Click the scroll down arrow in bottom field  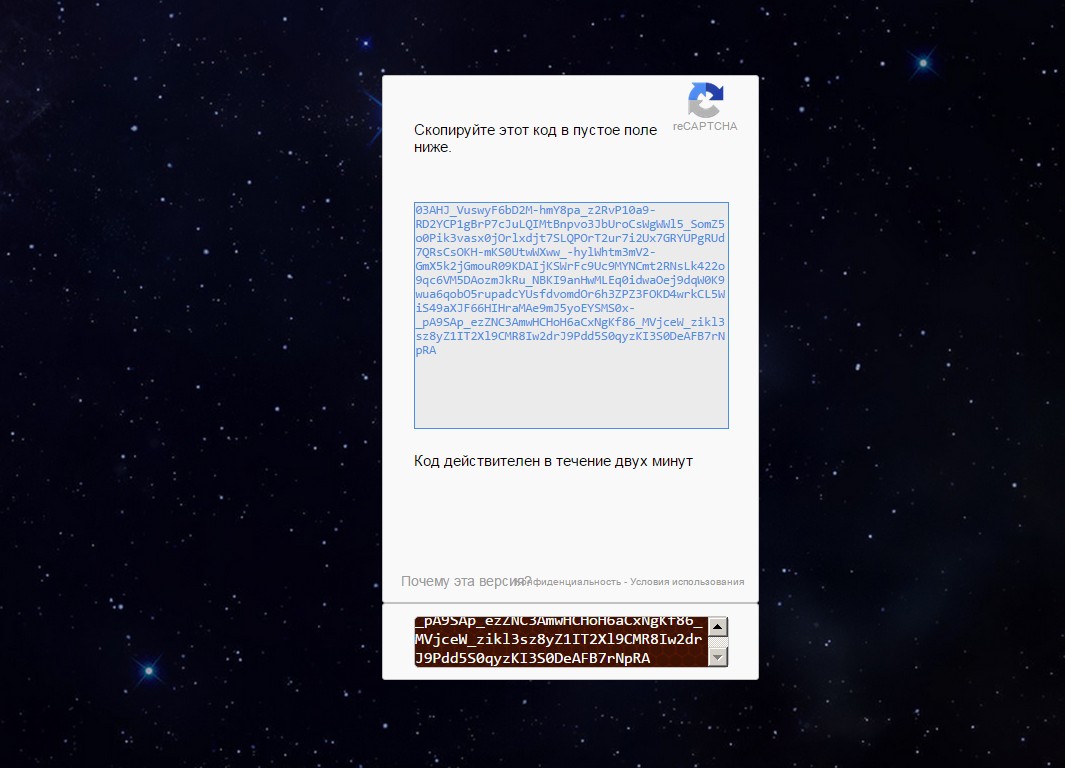718,657
